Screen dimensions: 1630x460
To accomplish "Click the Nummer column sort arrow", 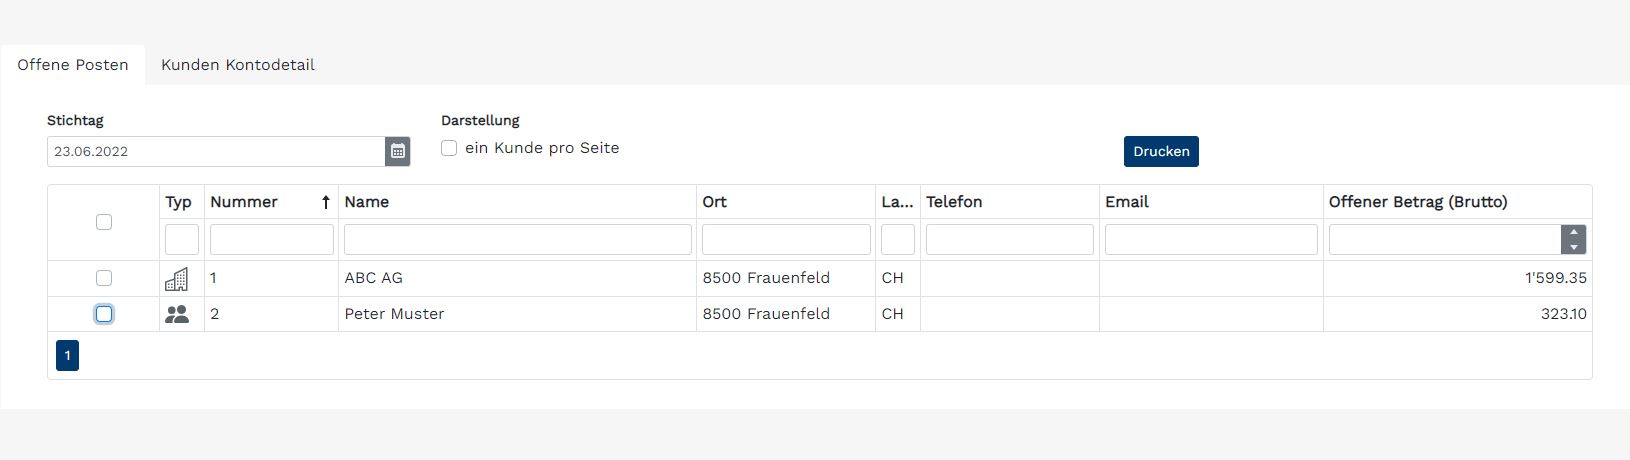I will pos(326,202).
